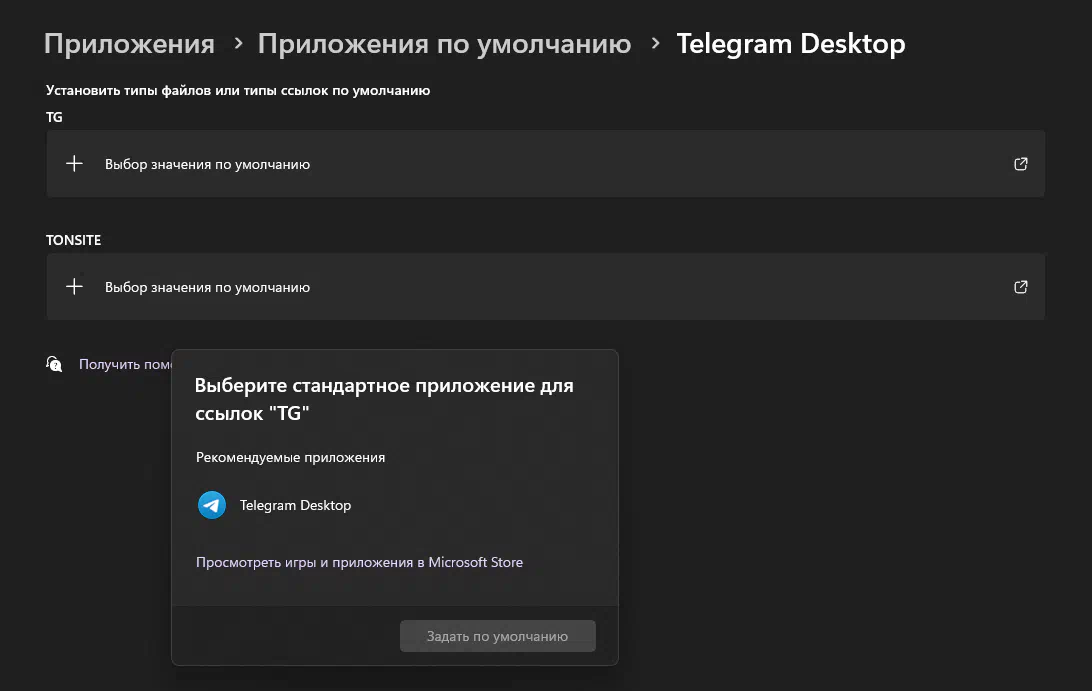Click the heading Установить типы файлов

238,91
